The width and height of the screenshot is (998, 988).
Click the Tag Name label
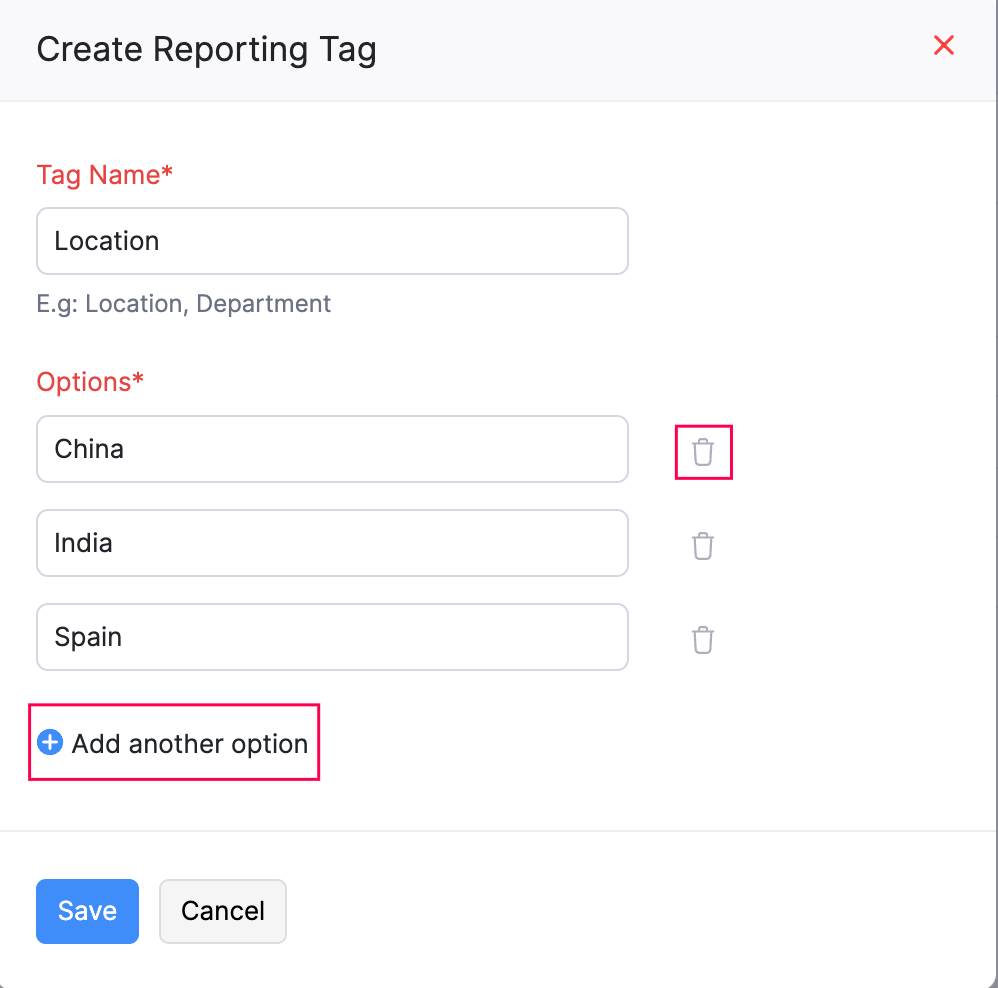(104, 175)
